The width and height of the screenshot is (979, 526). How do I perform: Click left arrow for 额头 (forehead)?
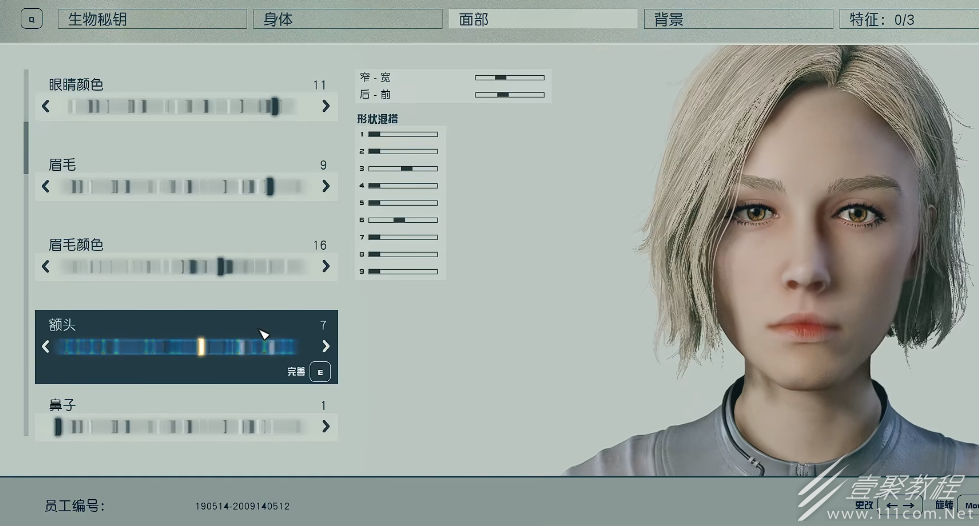coord(46,346)
